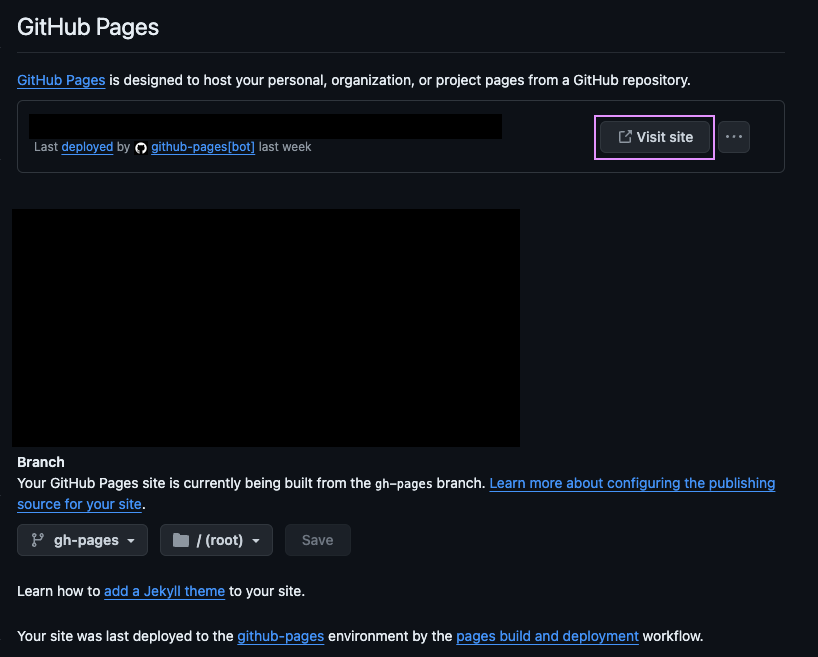Click the 'Branch' section heading

point(41,462)
